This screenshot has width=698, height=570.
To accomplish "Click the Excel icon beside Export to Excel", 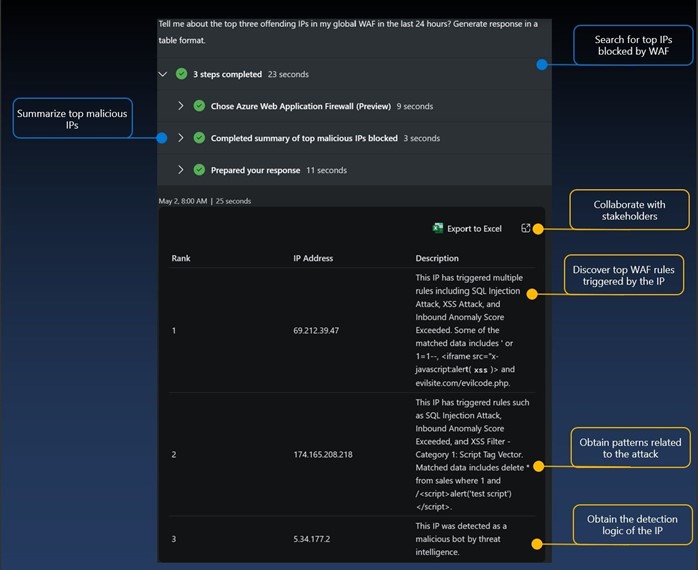I will [438, 228].
